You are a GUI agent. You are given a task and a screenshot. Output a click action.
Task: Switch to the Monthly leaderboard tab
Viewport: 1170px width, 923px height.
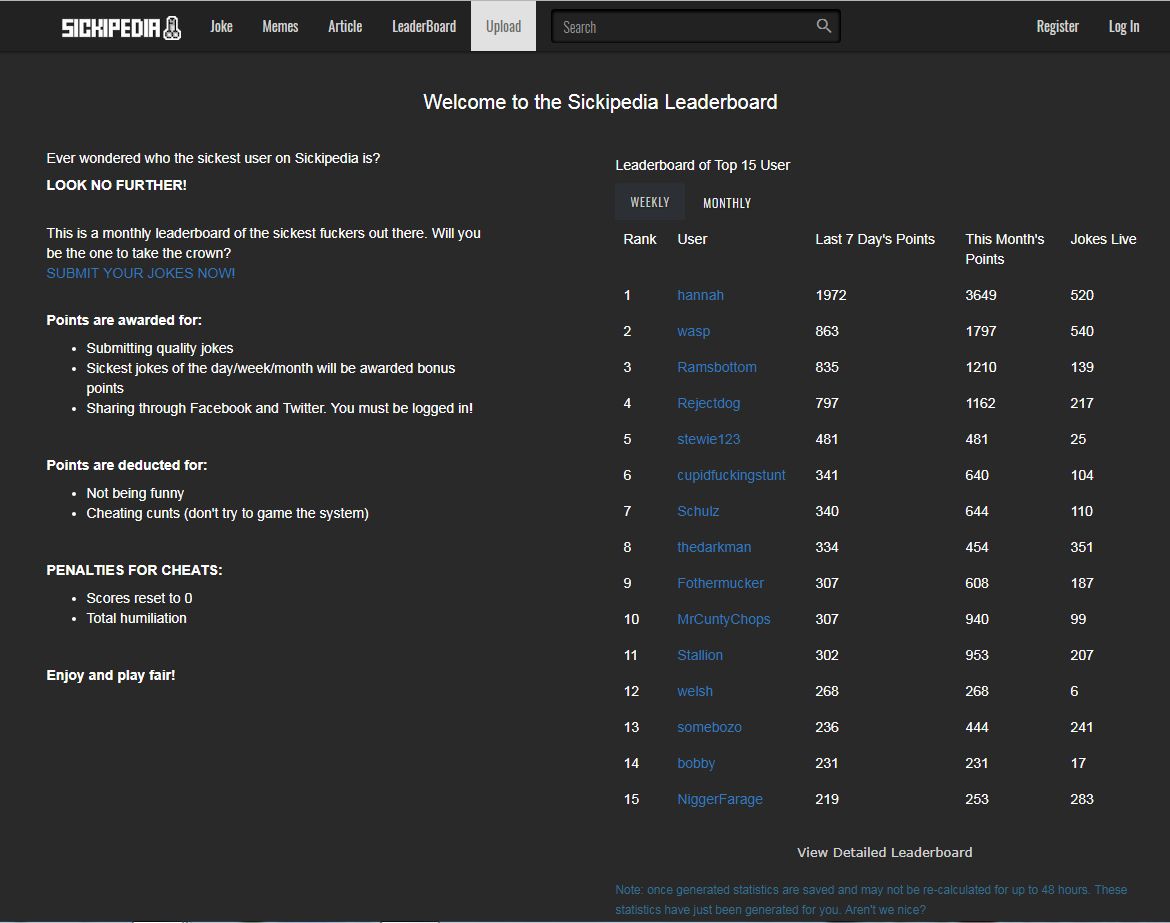tap(727, 203)
